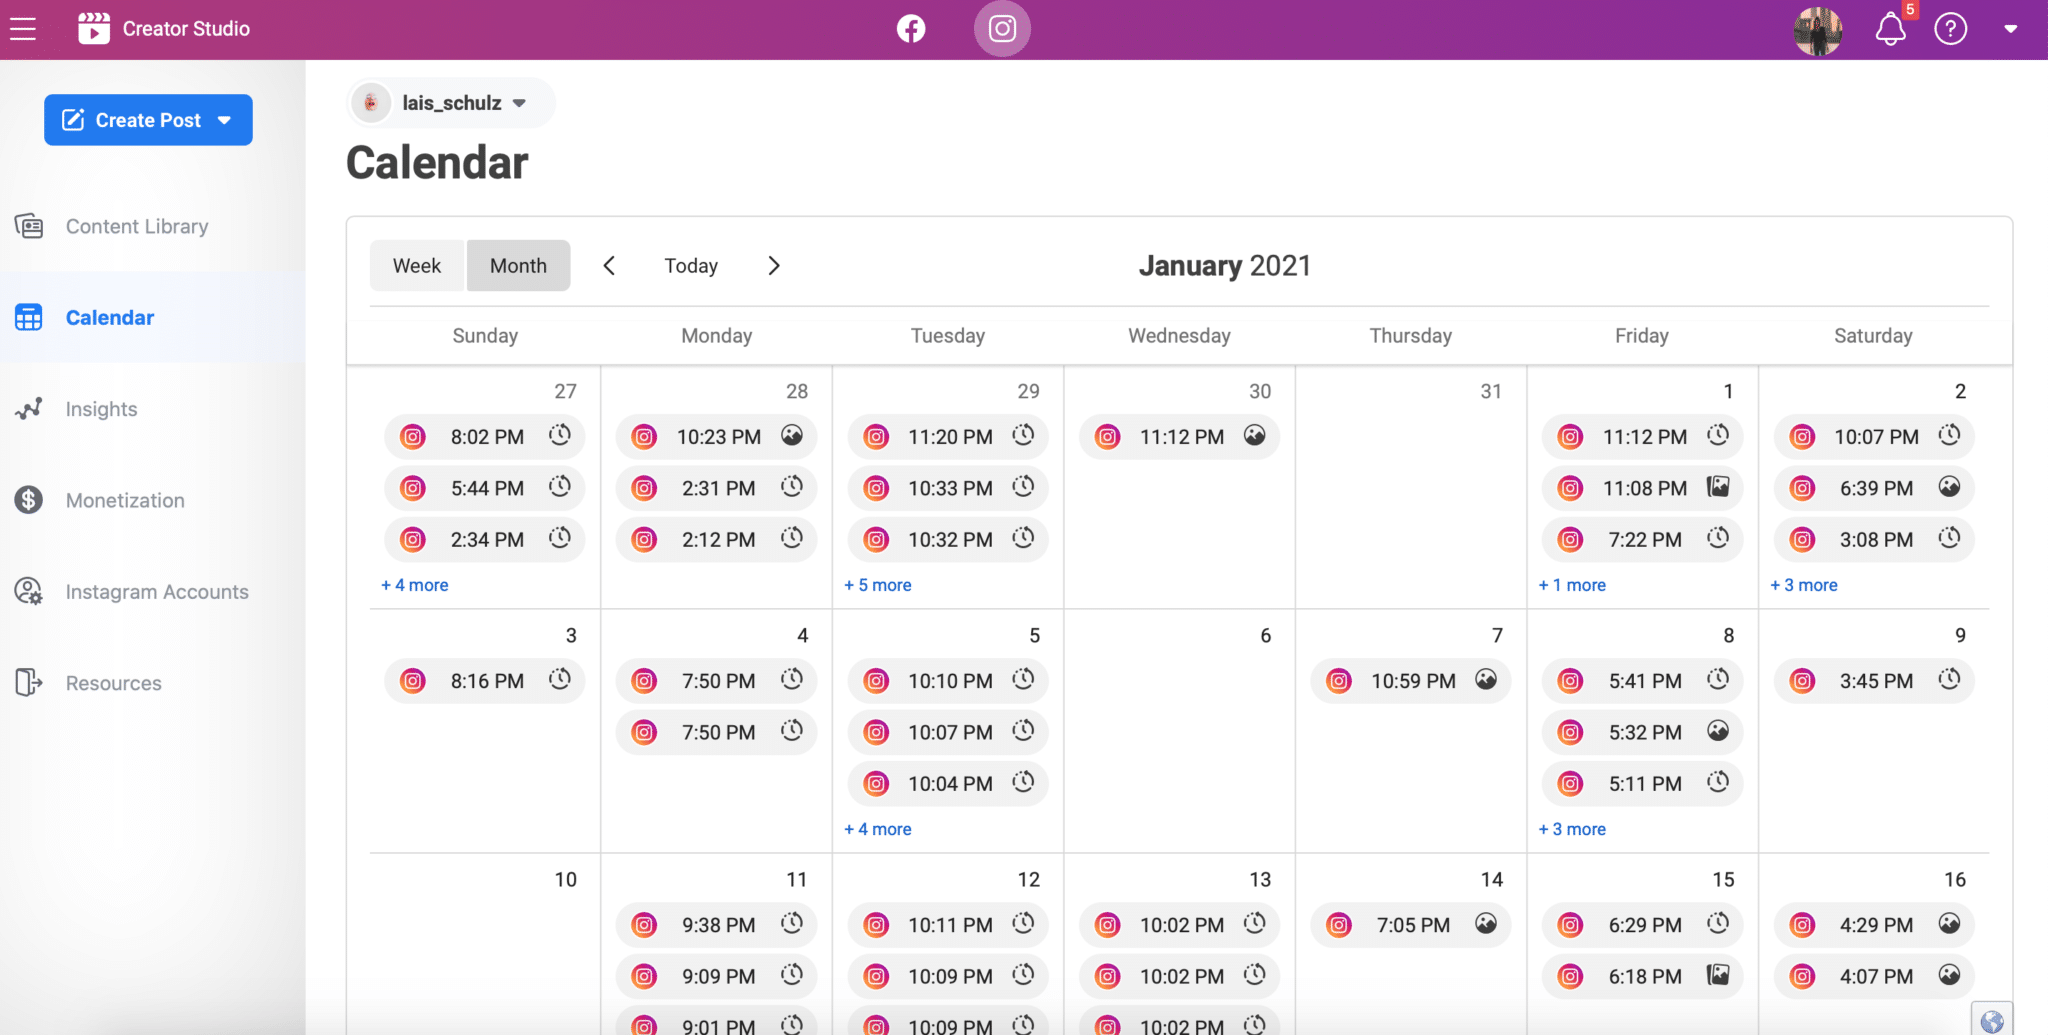Click the Calendar grid icon
The image size is (2048, 1035).
pos(29,317)
